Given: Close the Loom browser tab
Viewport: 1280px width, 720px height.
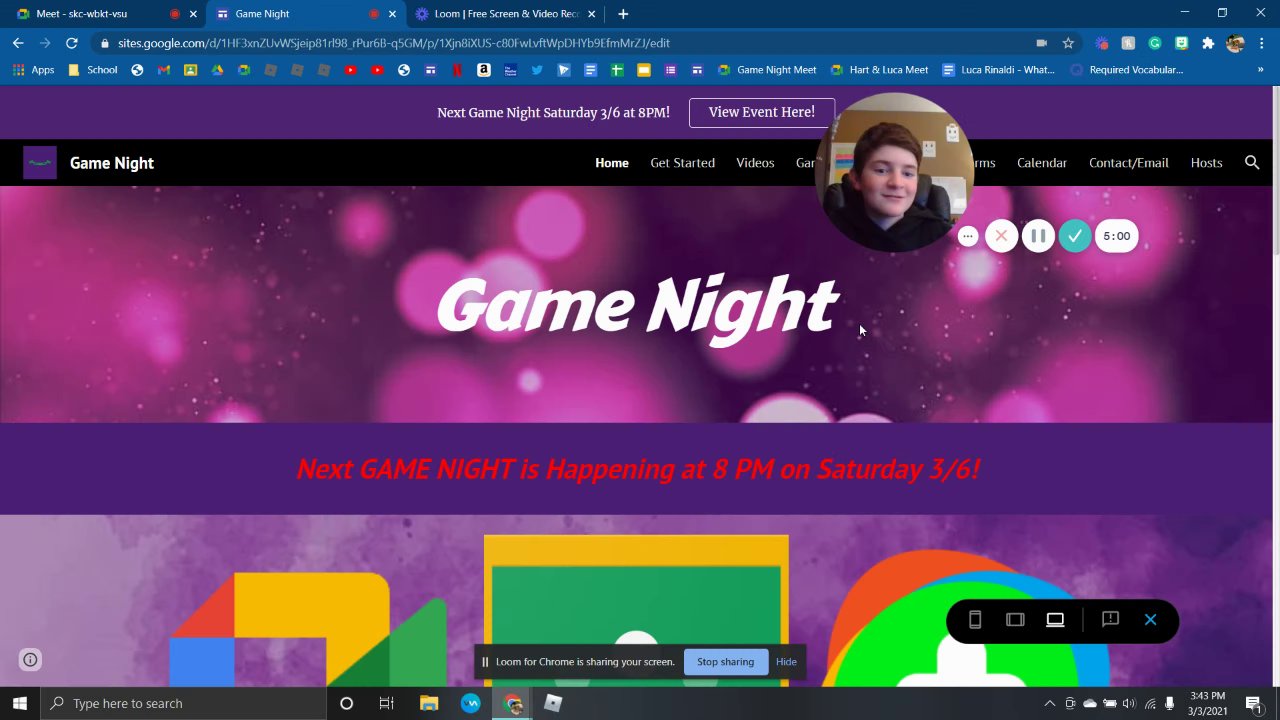Looking at the screenshot, I should pyautogui.click(x=591, y=14).
